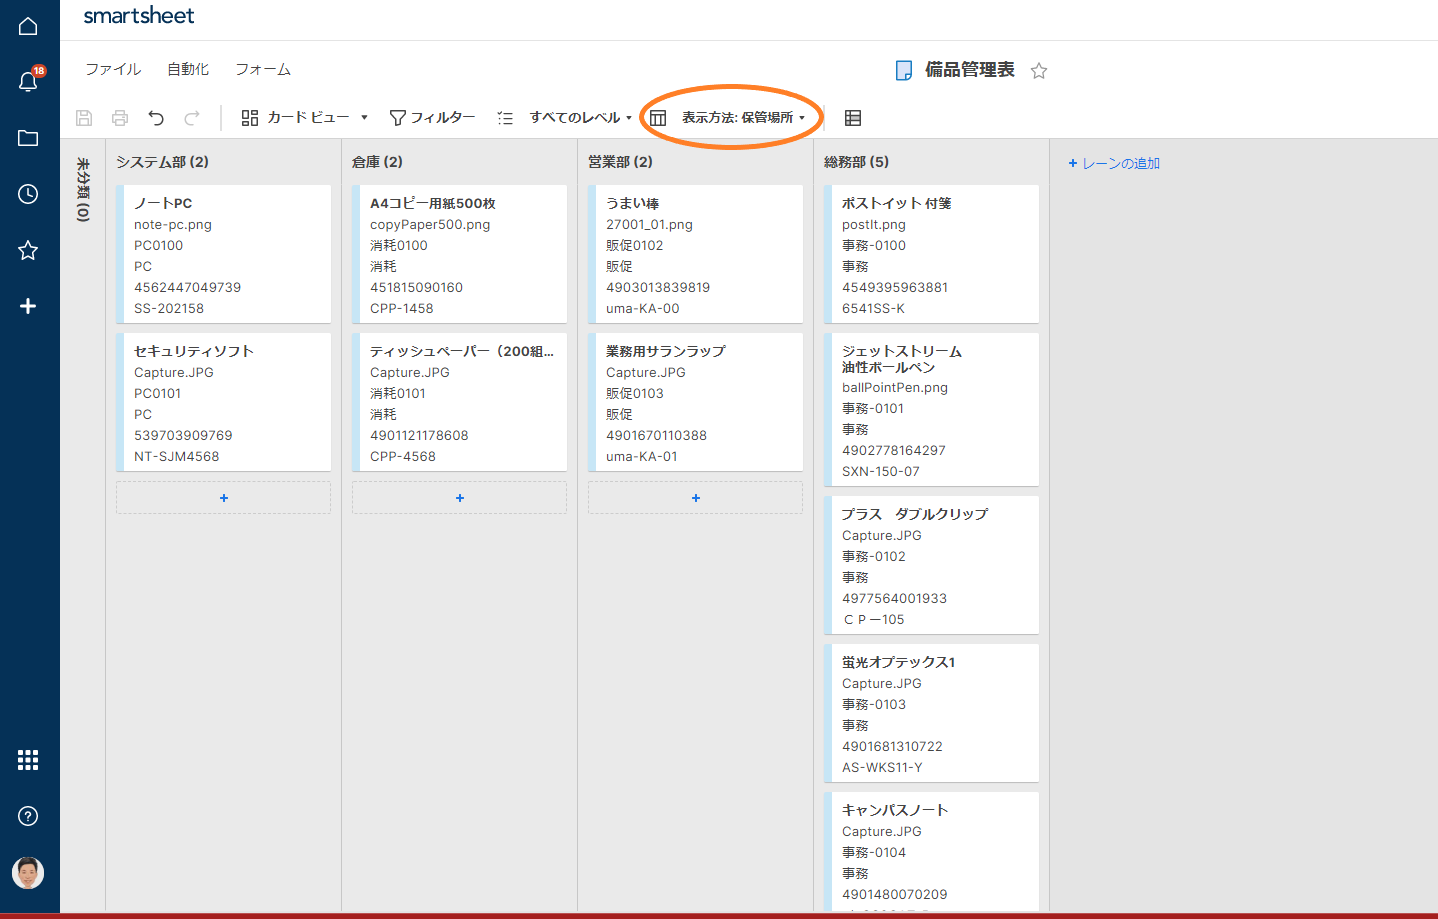Open the 自動化 menu
Viewport: 1438px width, 919px height.
(188, 69)
